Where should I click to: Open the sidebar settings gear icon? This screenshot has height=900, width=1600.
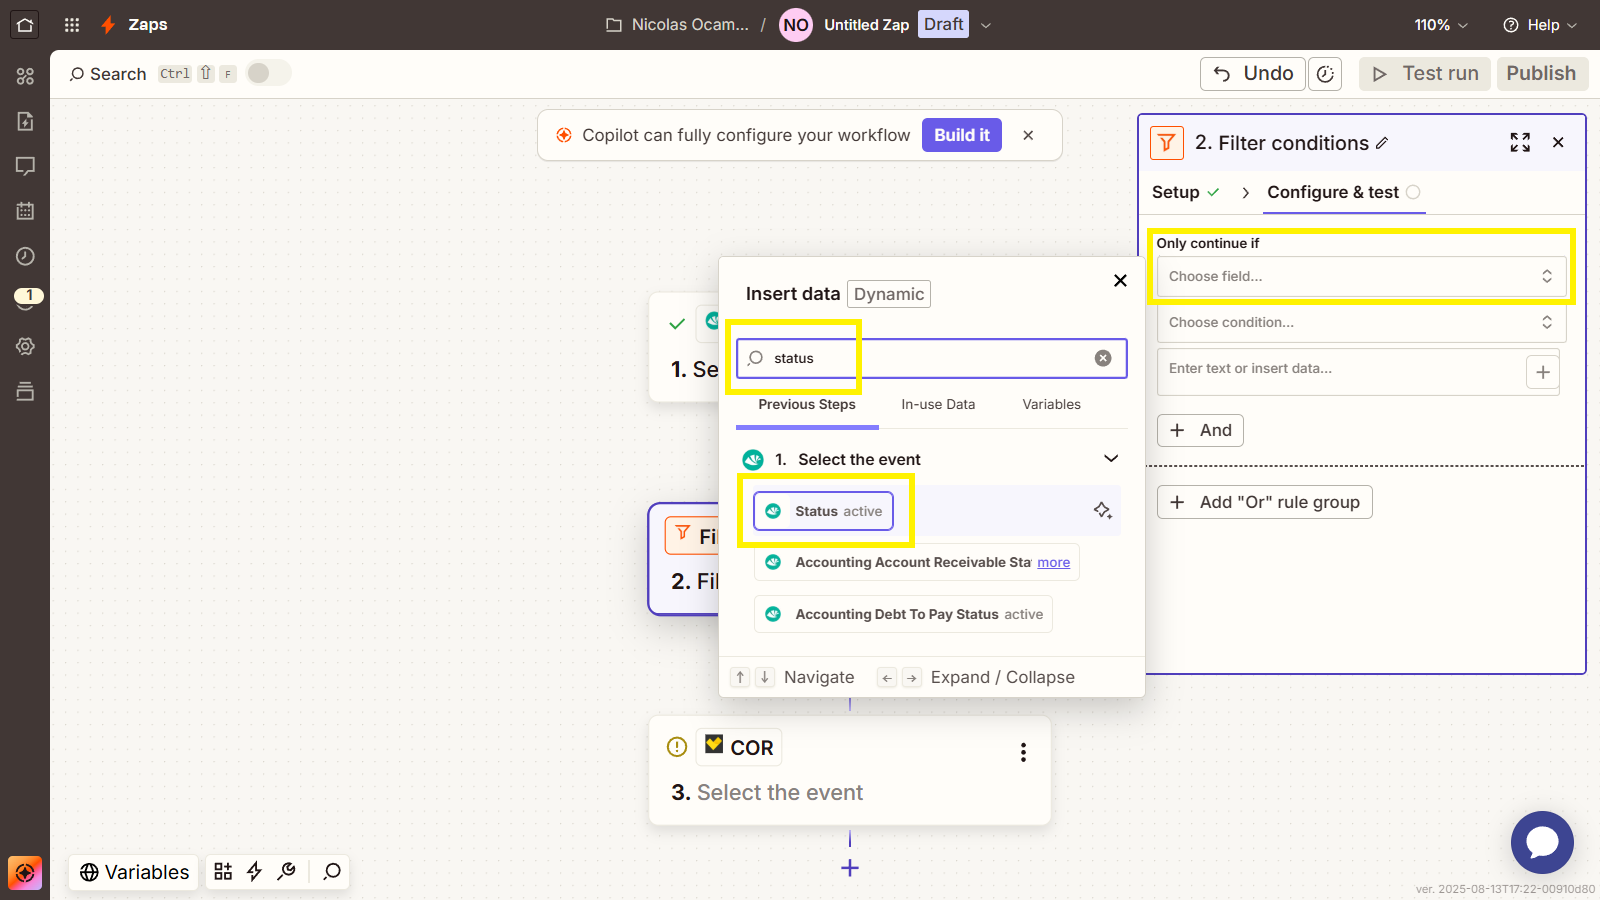pyautogui.click(x=25, y=346)
